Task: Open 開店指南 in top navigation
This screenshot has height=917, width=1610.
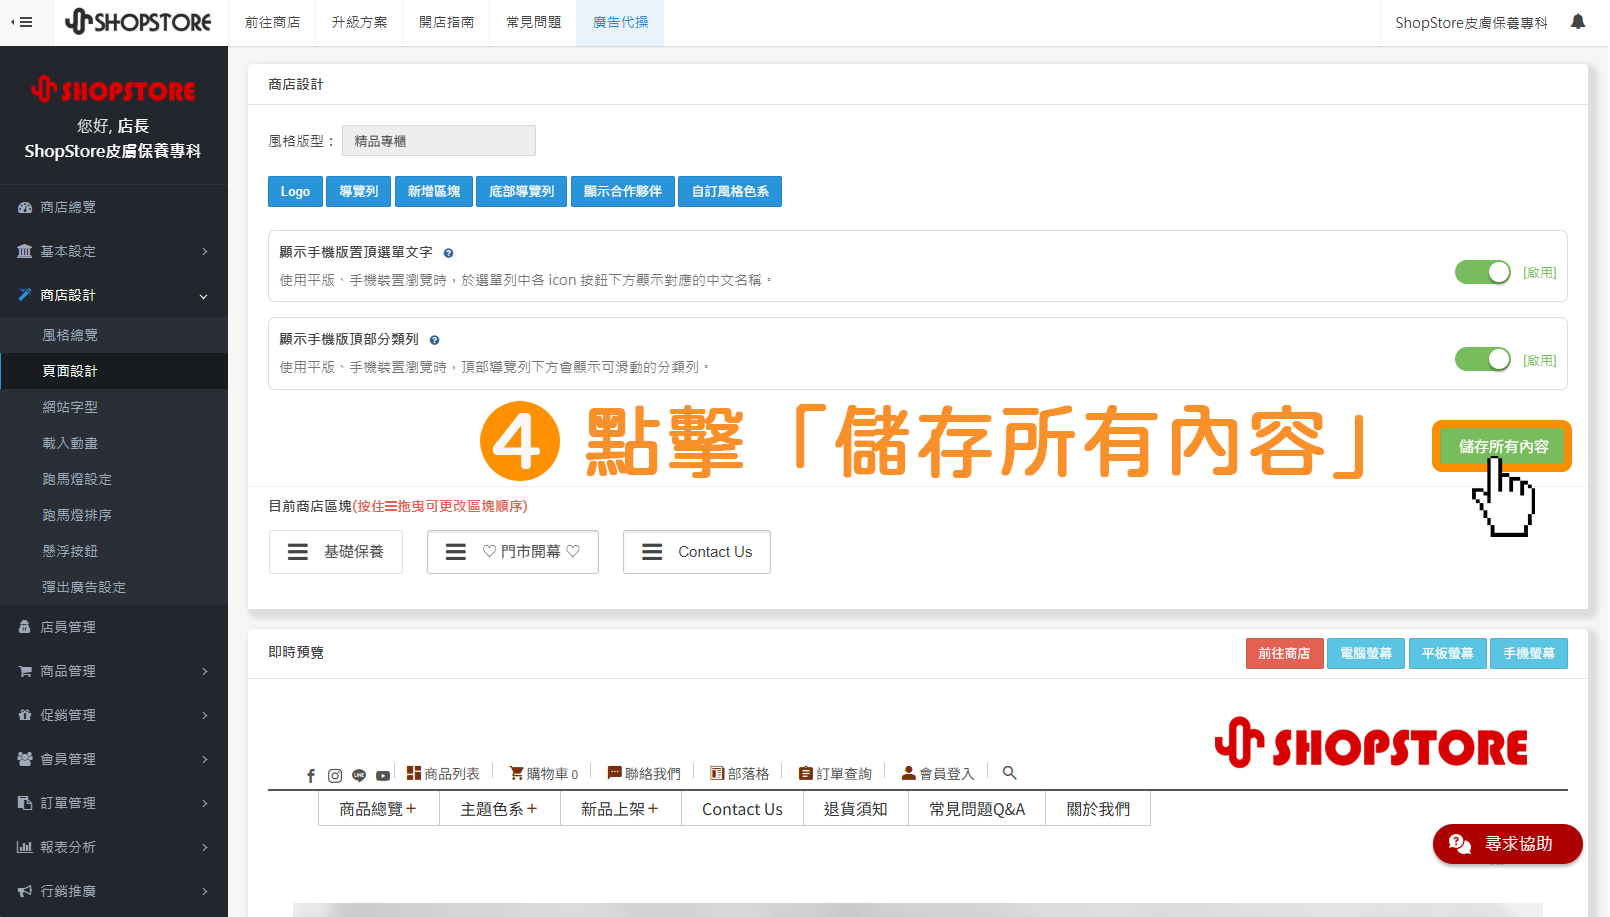Action: 446,22
